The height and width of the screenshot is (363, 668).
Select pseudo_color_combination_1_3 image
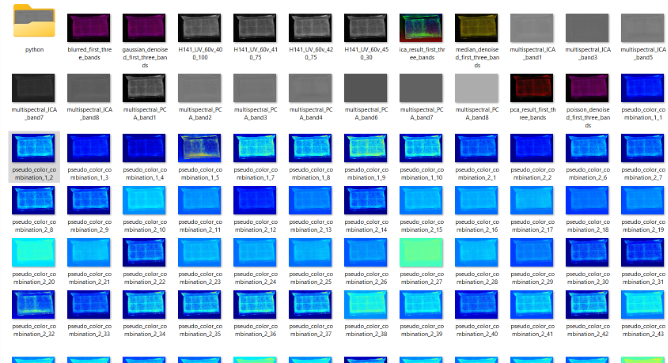click(89, 148)
